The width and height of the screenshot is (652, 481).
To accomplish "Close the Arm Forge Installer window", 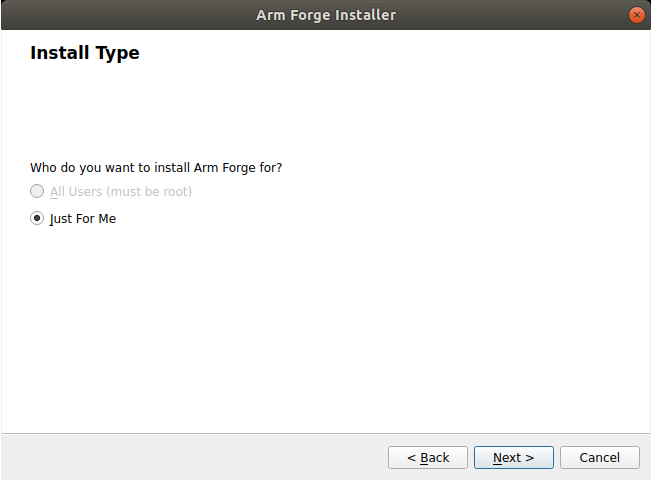I will 636,15.
